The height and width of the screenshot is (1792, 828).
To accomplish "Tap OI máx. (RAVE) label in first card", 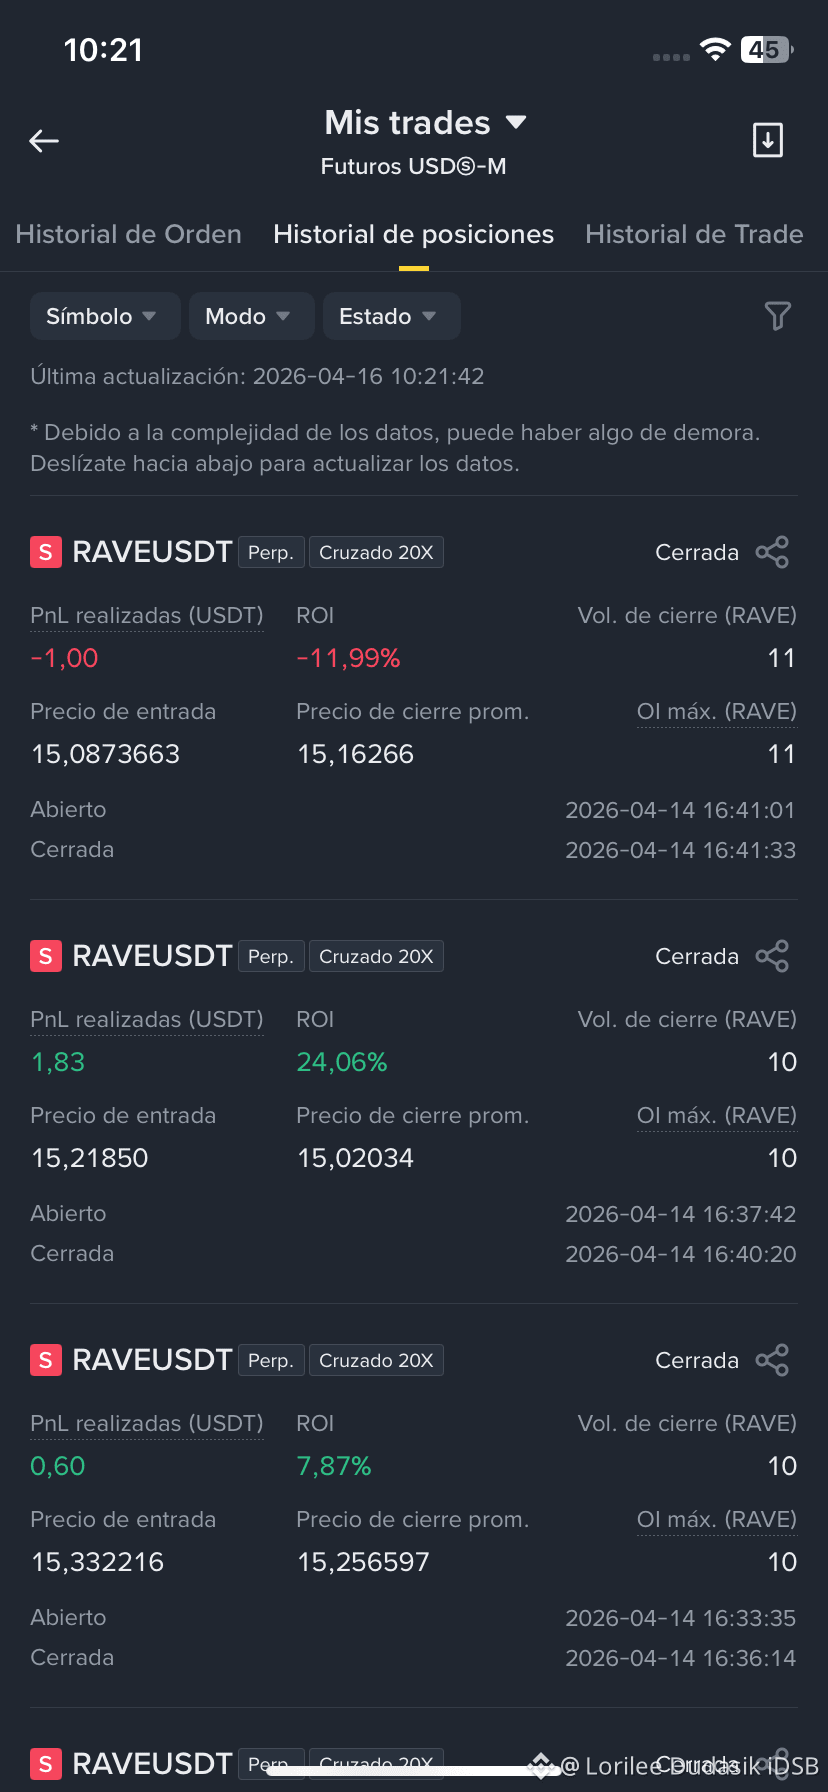I will click(x=717, y=712).
